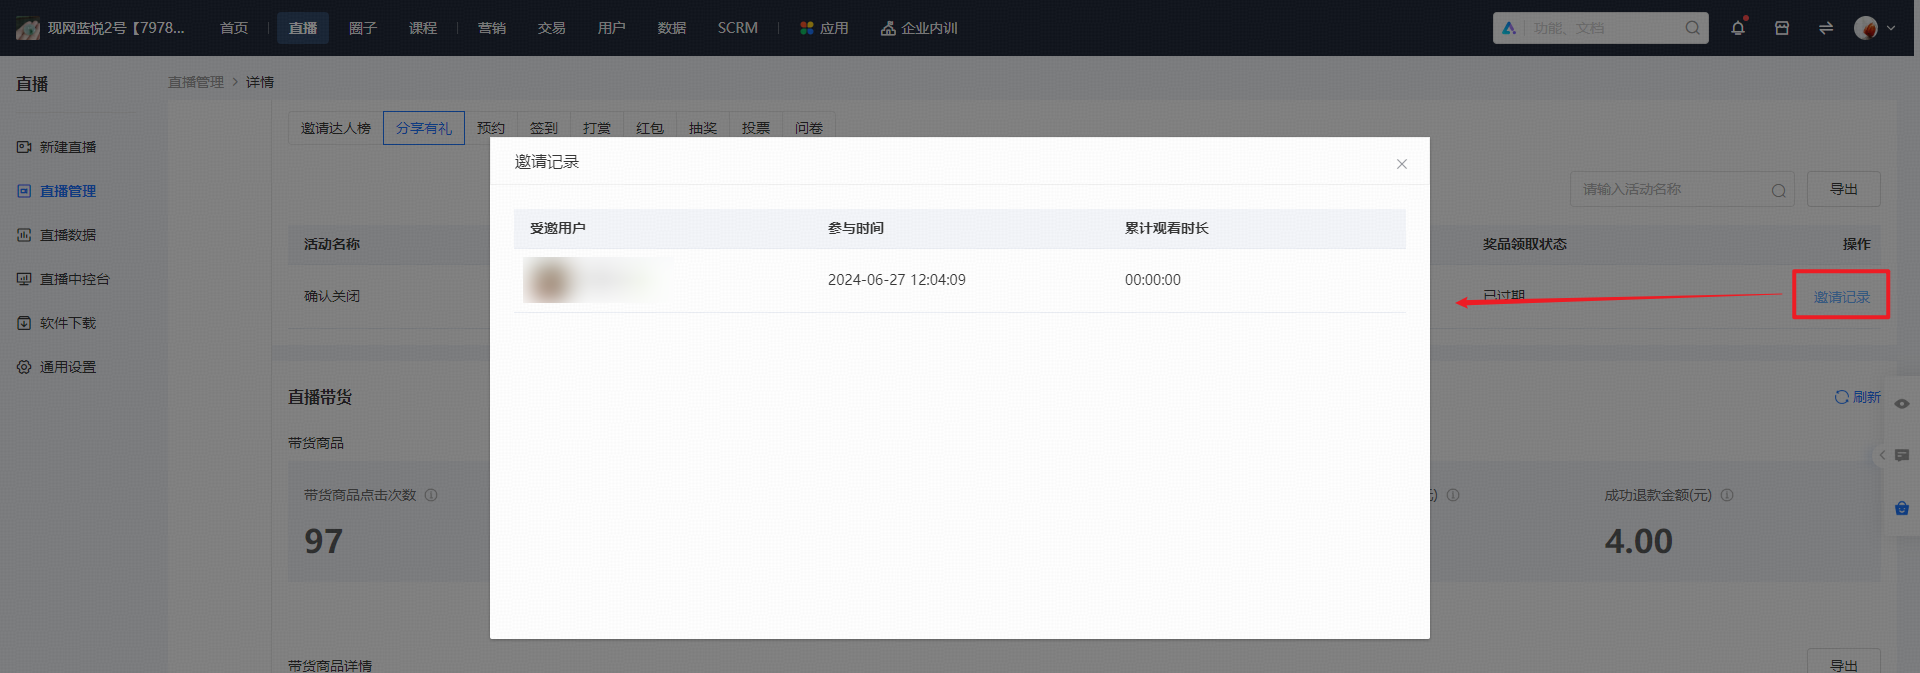Click the 新建直播 sidebar icon

(24, 147)
